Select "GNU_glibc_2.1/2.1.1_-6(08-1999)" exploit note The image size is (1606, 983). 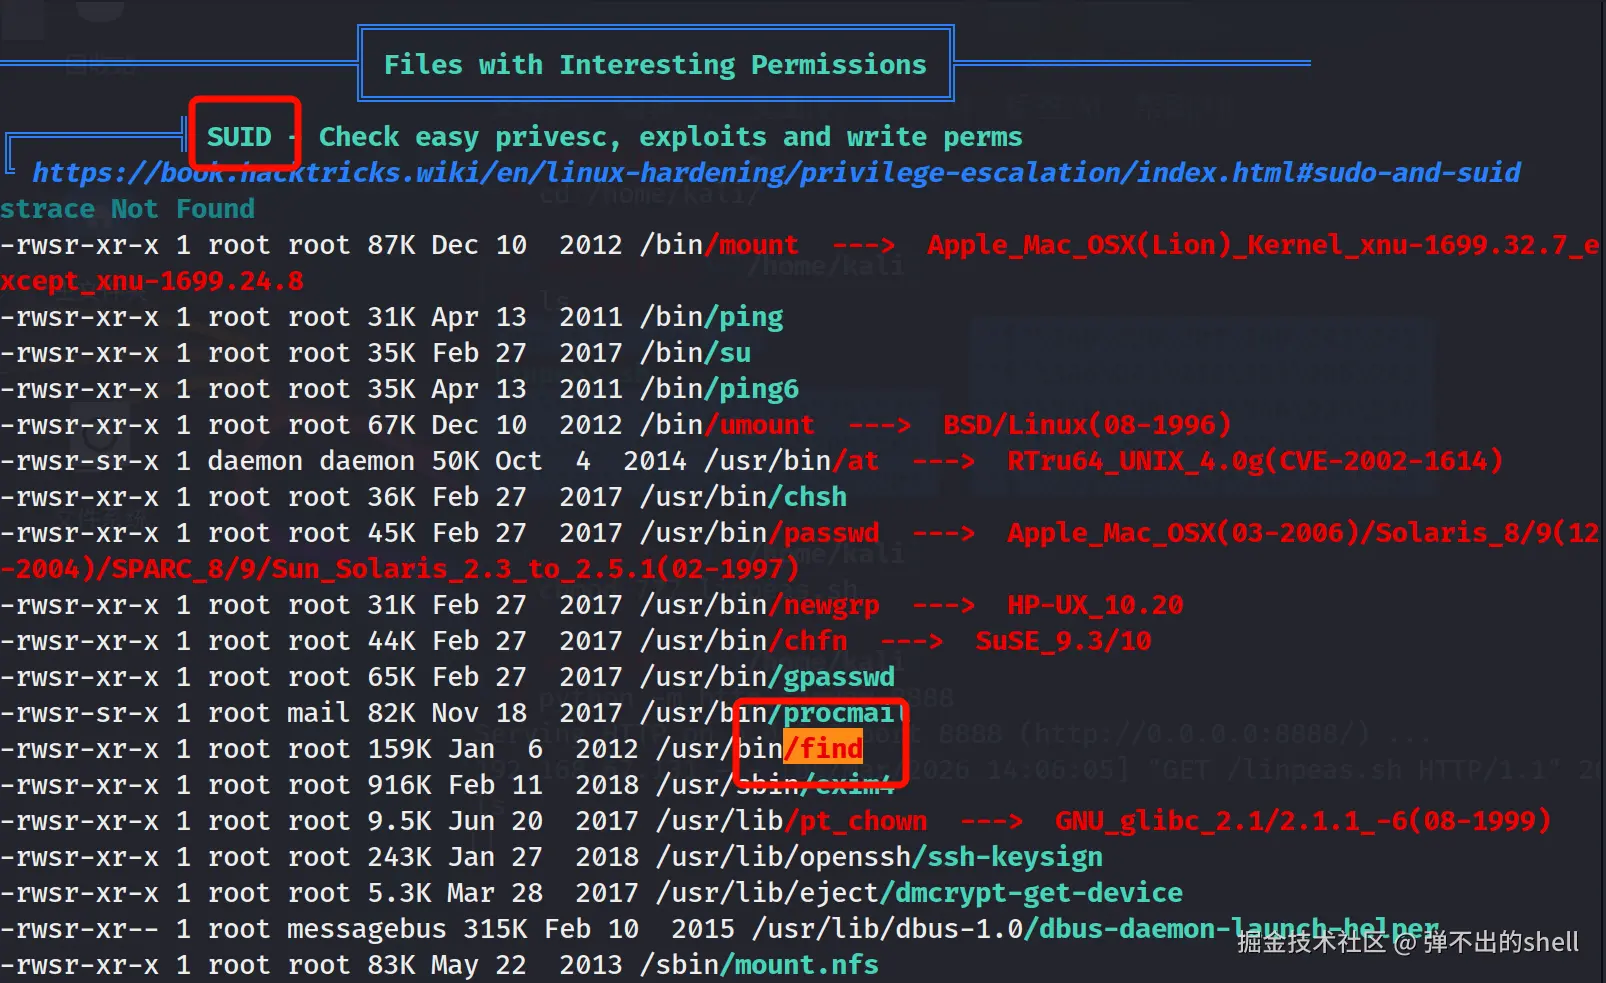point(1303,821)
